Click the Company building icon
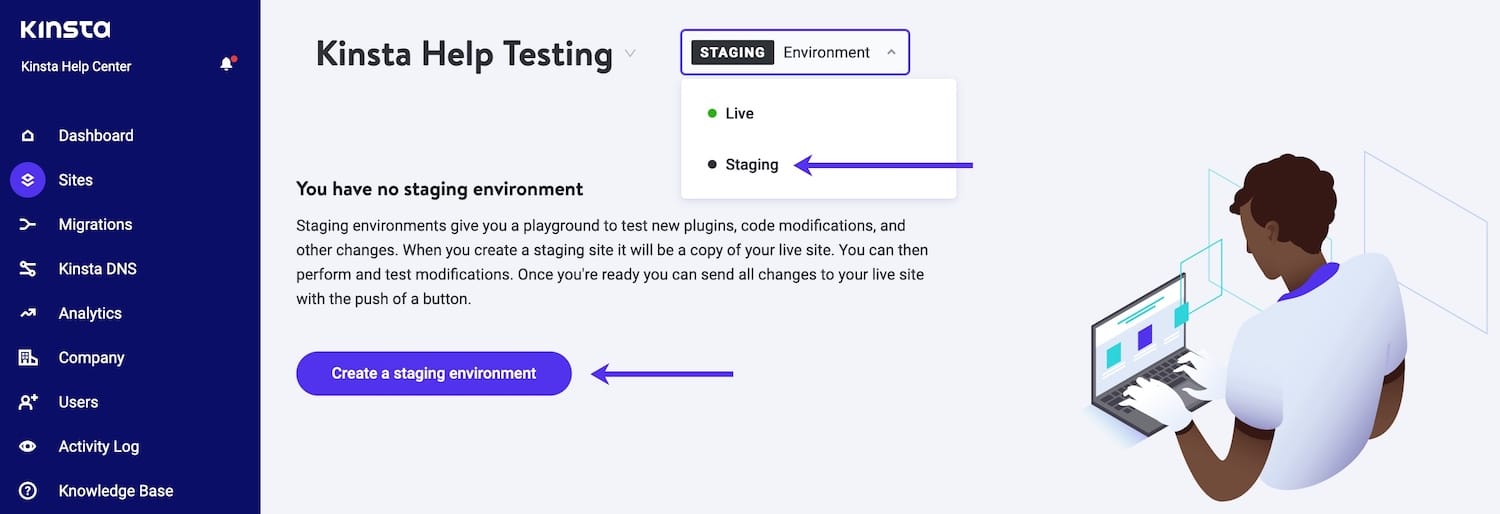This screenshot has width=1500, height=514. click(28, 358)
